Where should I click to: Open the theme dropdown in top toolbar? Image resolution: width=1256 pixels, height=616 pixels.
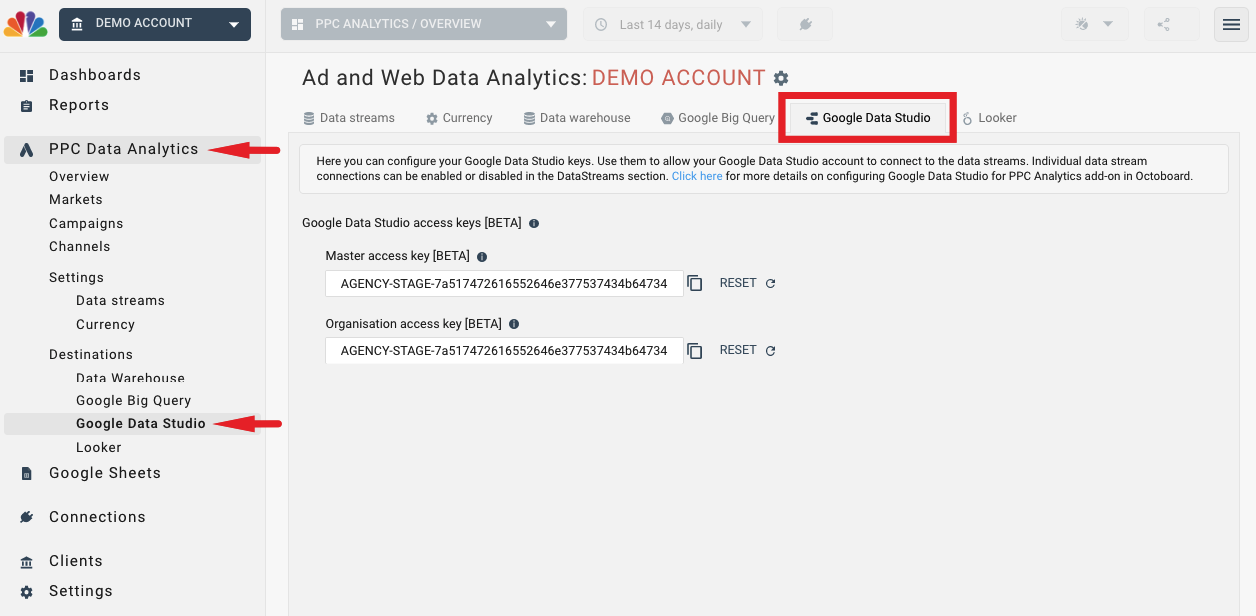click(1094, 24)
